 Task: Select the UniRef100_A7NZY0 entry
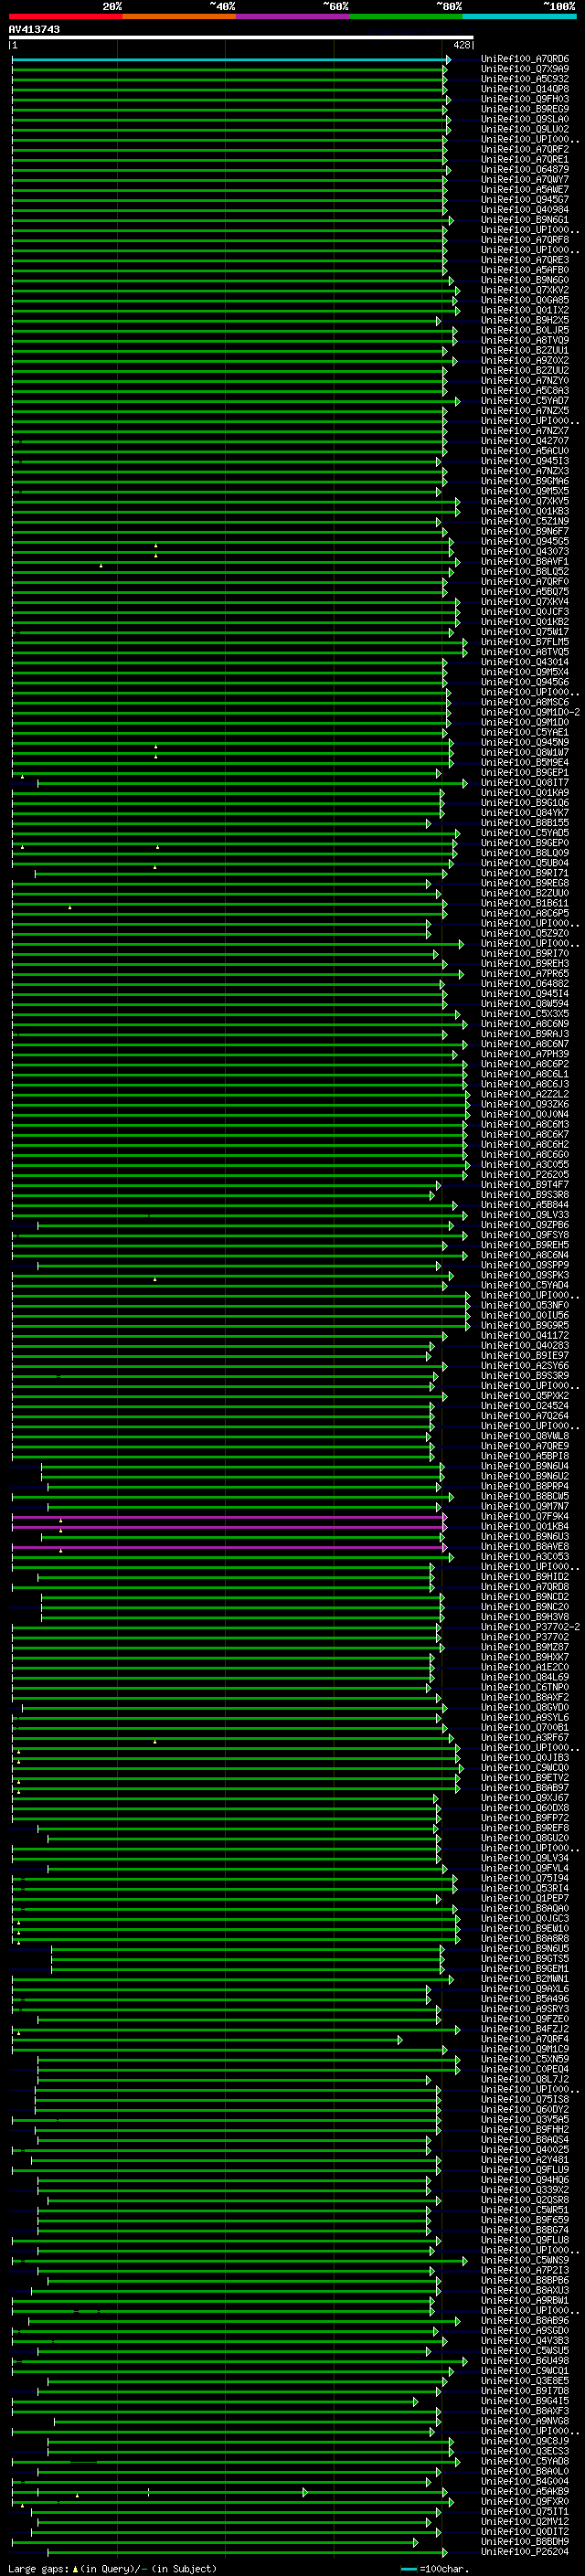(x=525, y=381)
